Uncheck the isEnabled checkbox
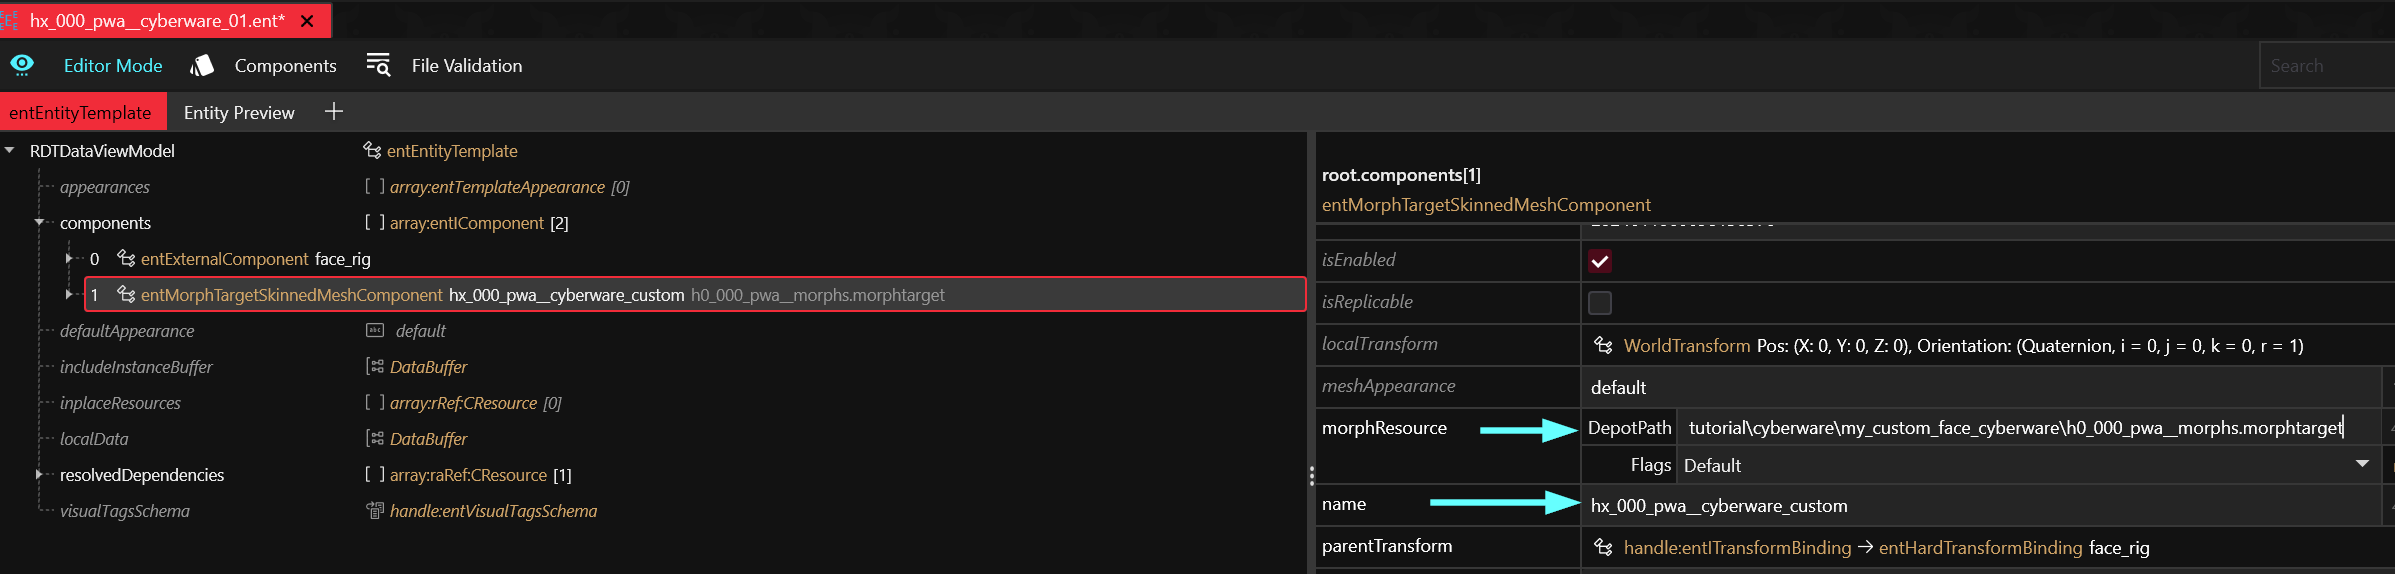Viewport: 2395px width, 574px height. [x=1600, y=261]
